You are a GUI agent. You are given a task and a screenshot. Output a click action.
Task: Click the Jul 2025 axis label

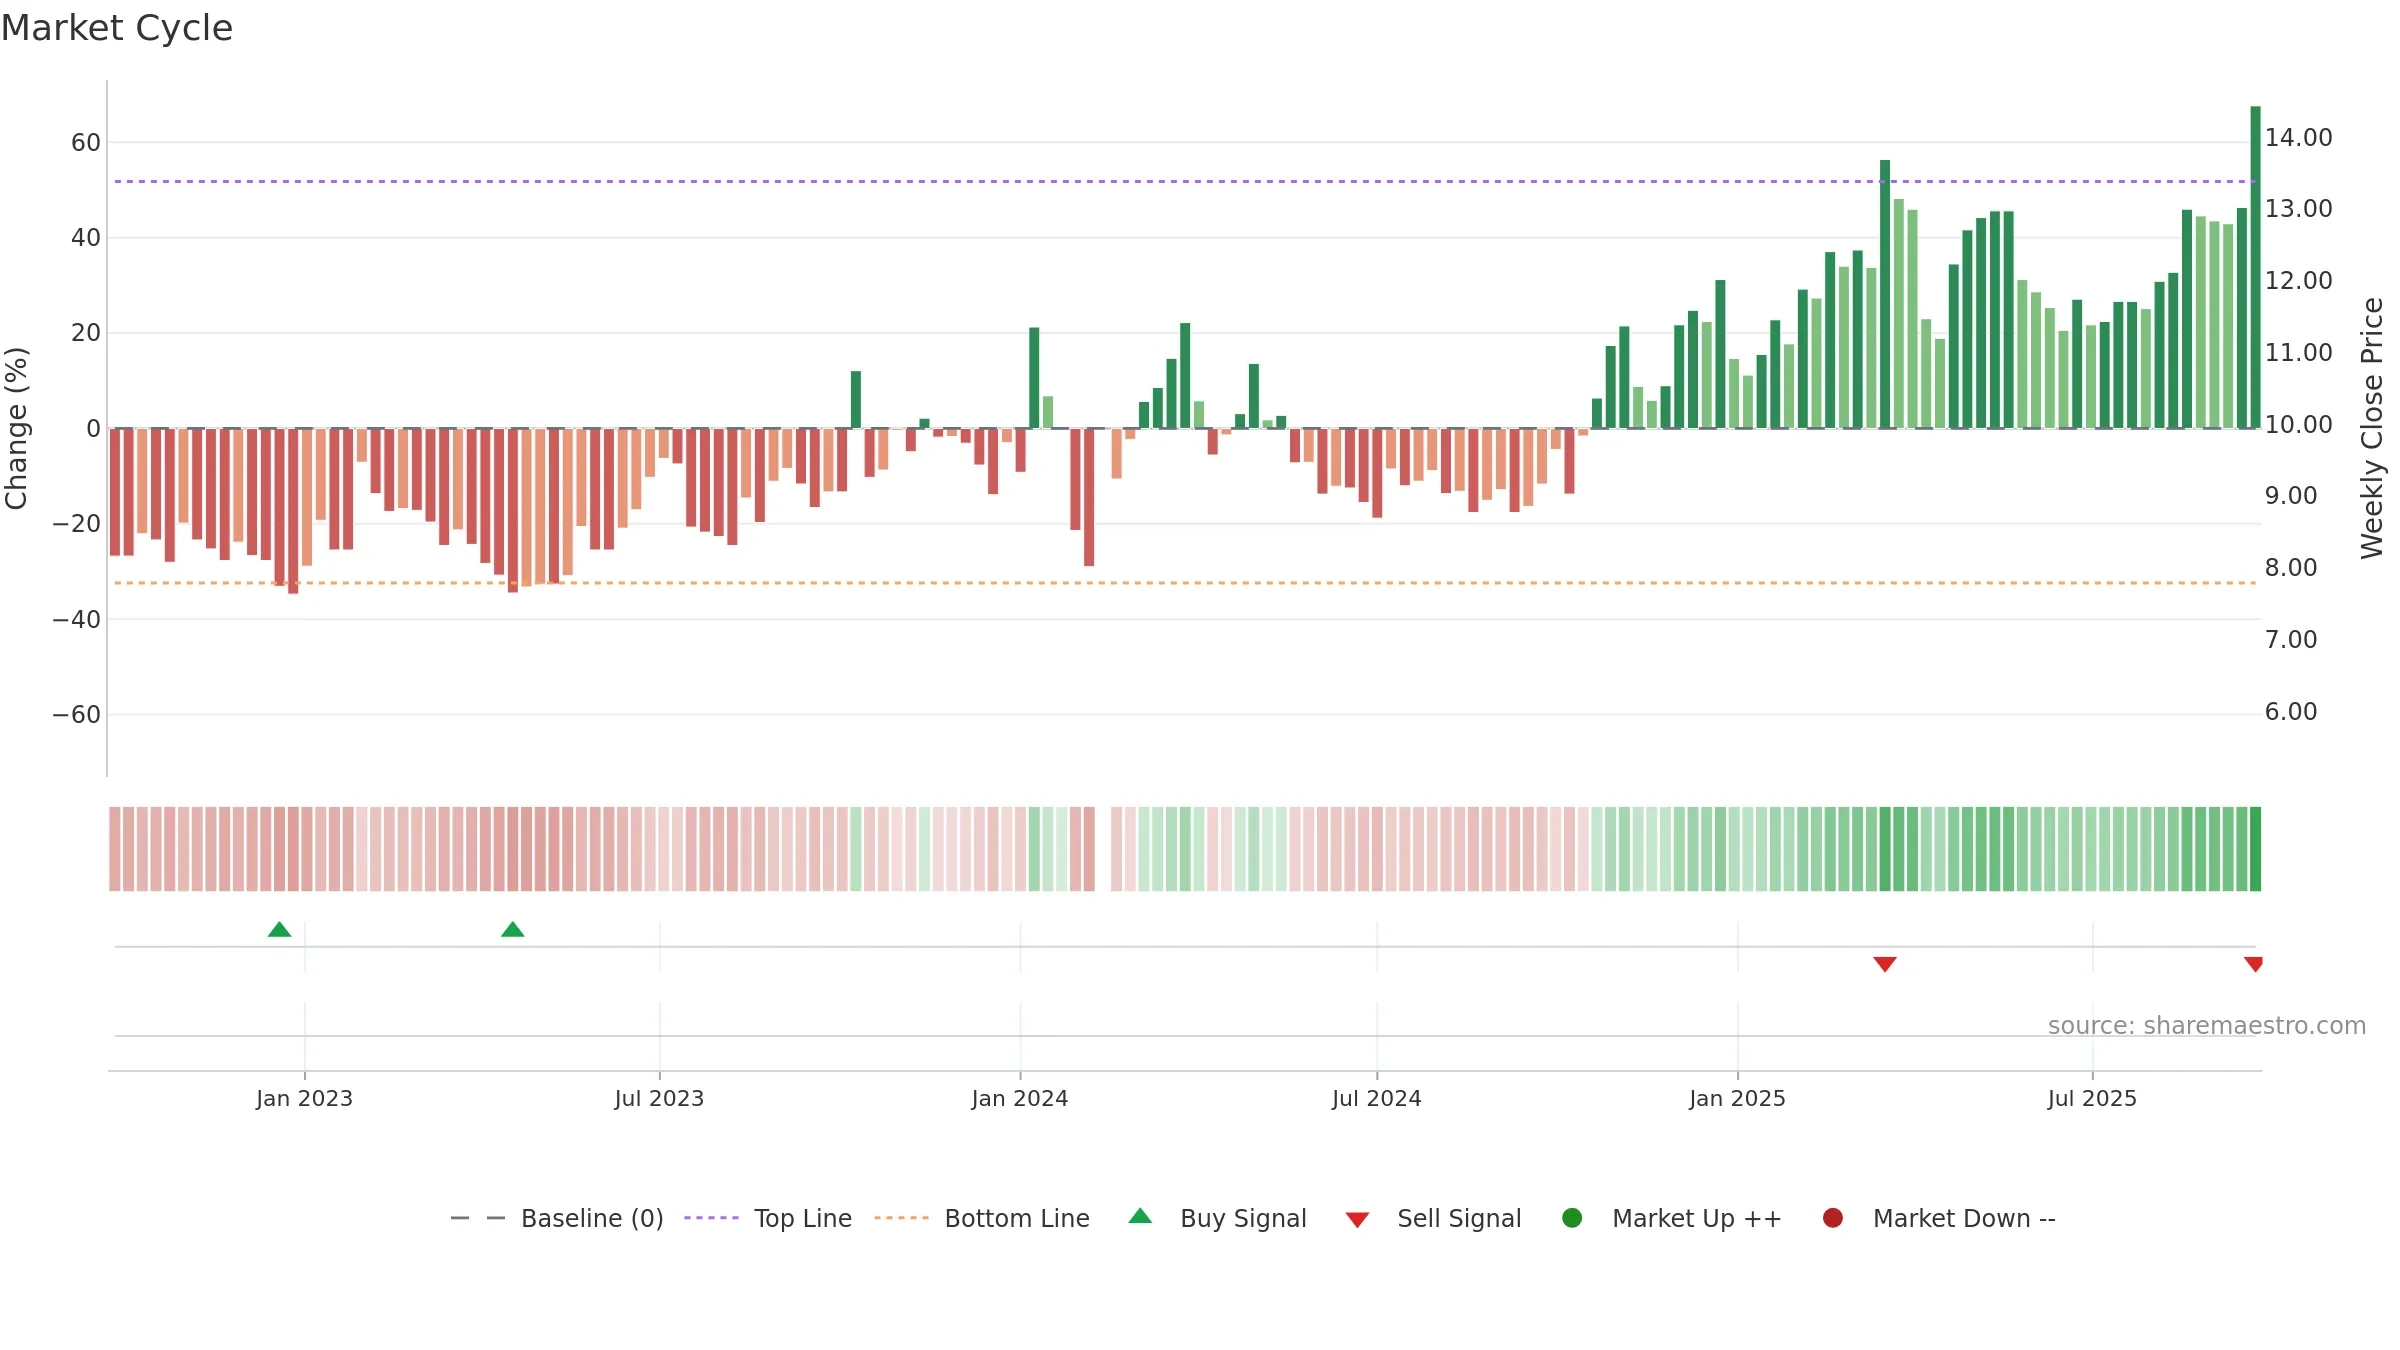coord(2092,1098)
